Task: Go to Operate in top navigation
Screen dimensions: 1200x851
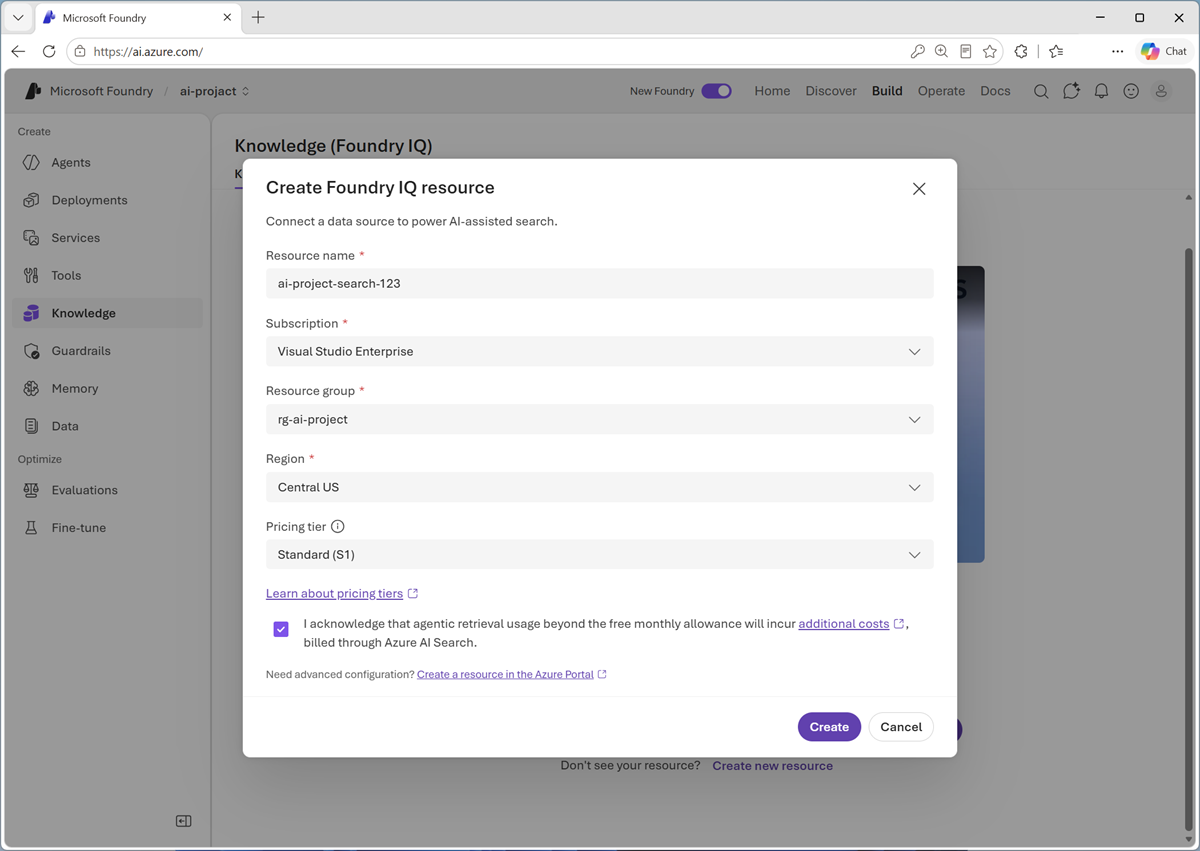Action: (941, 91)
